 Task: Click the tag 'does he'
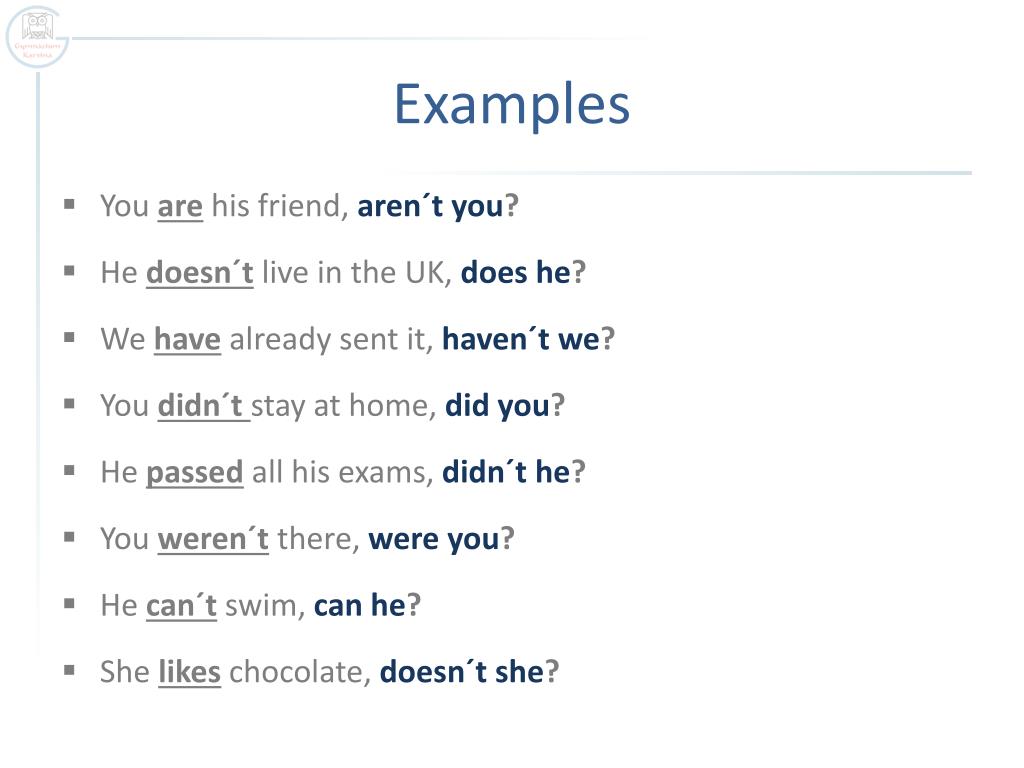tap(516, 273)
